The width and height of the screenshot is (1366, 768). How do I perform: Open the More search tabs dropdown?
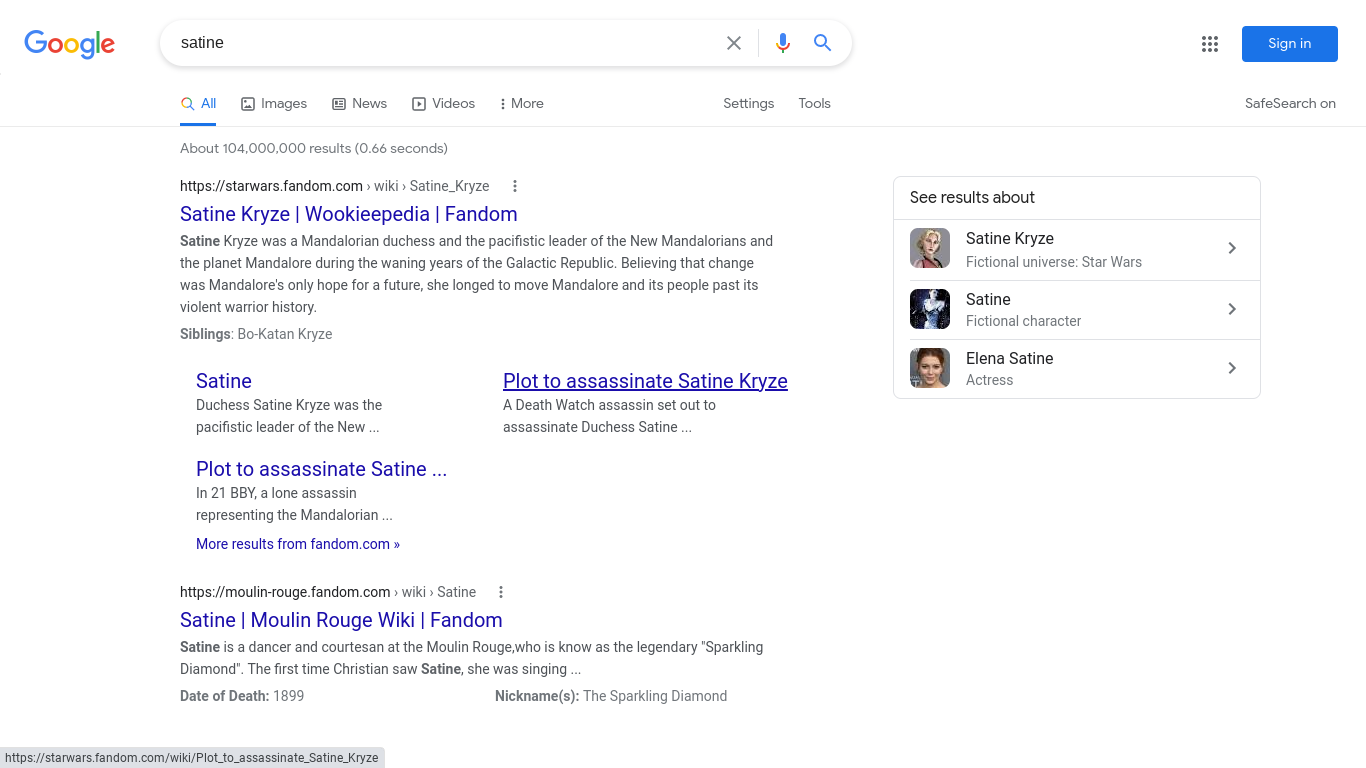point(521,104)
